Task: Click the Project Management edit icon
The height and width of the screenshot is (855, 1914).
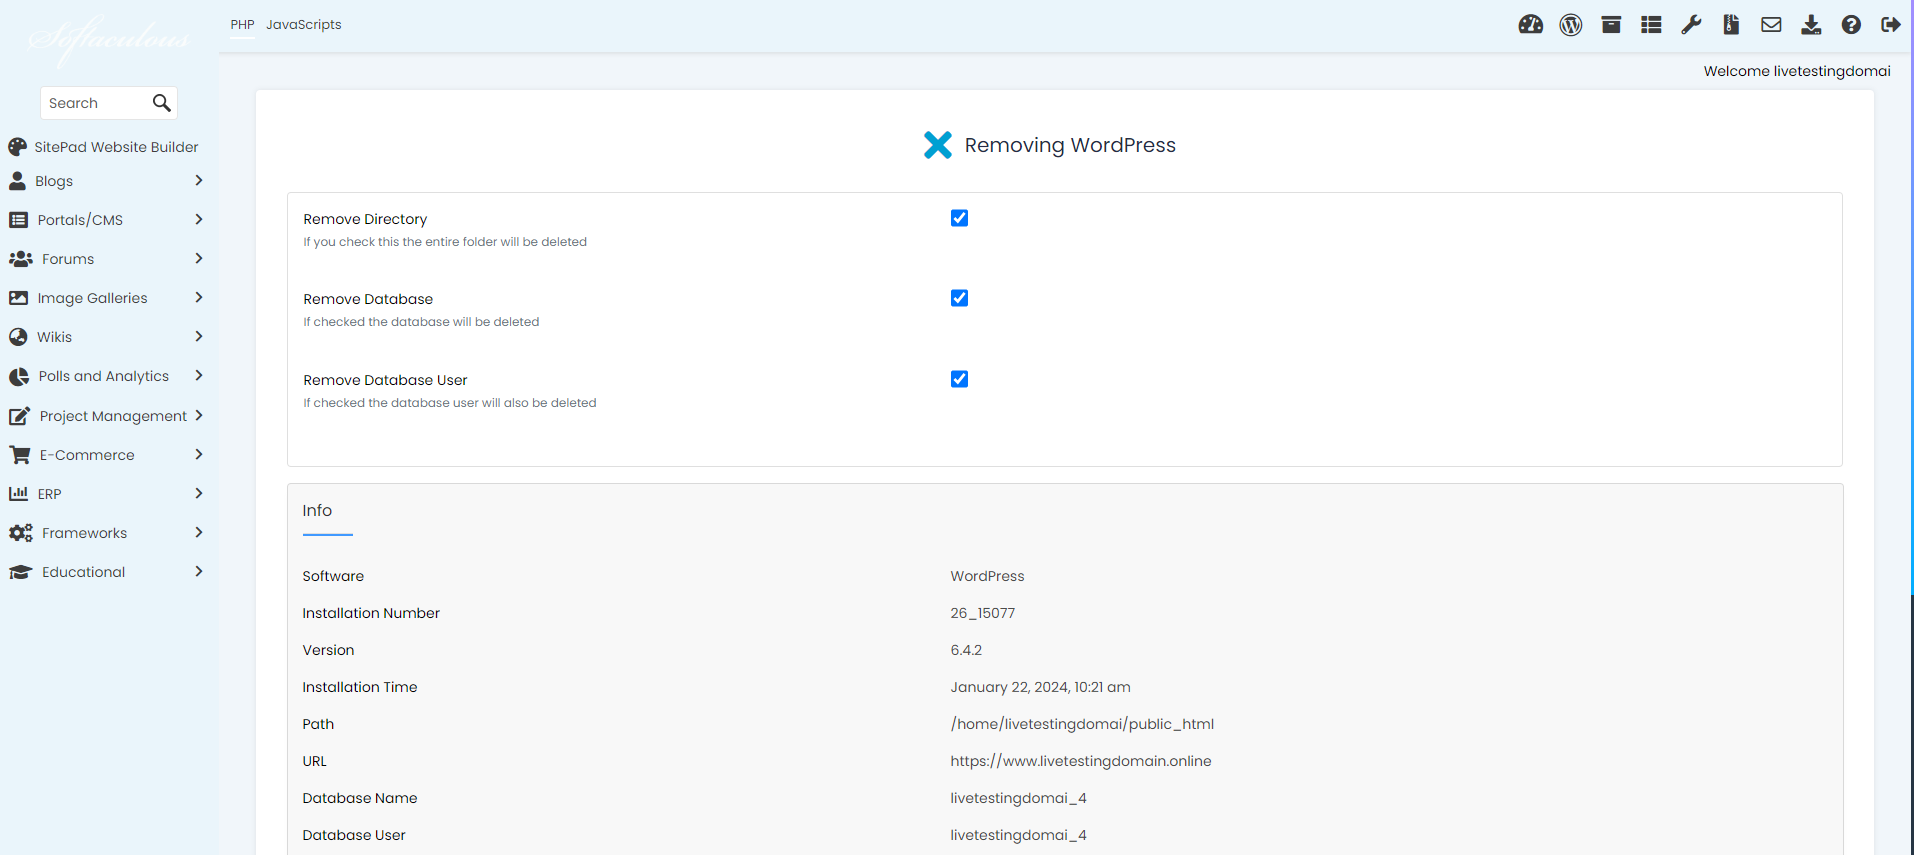Action: pos(19,416)
